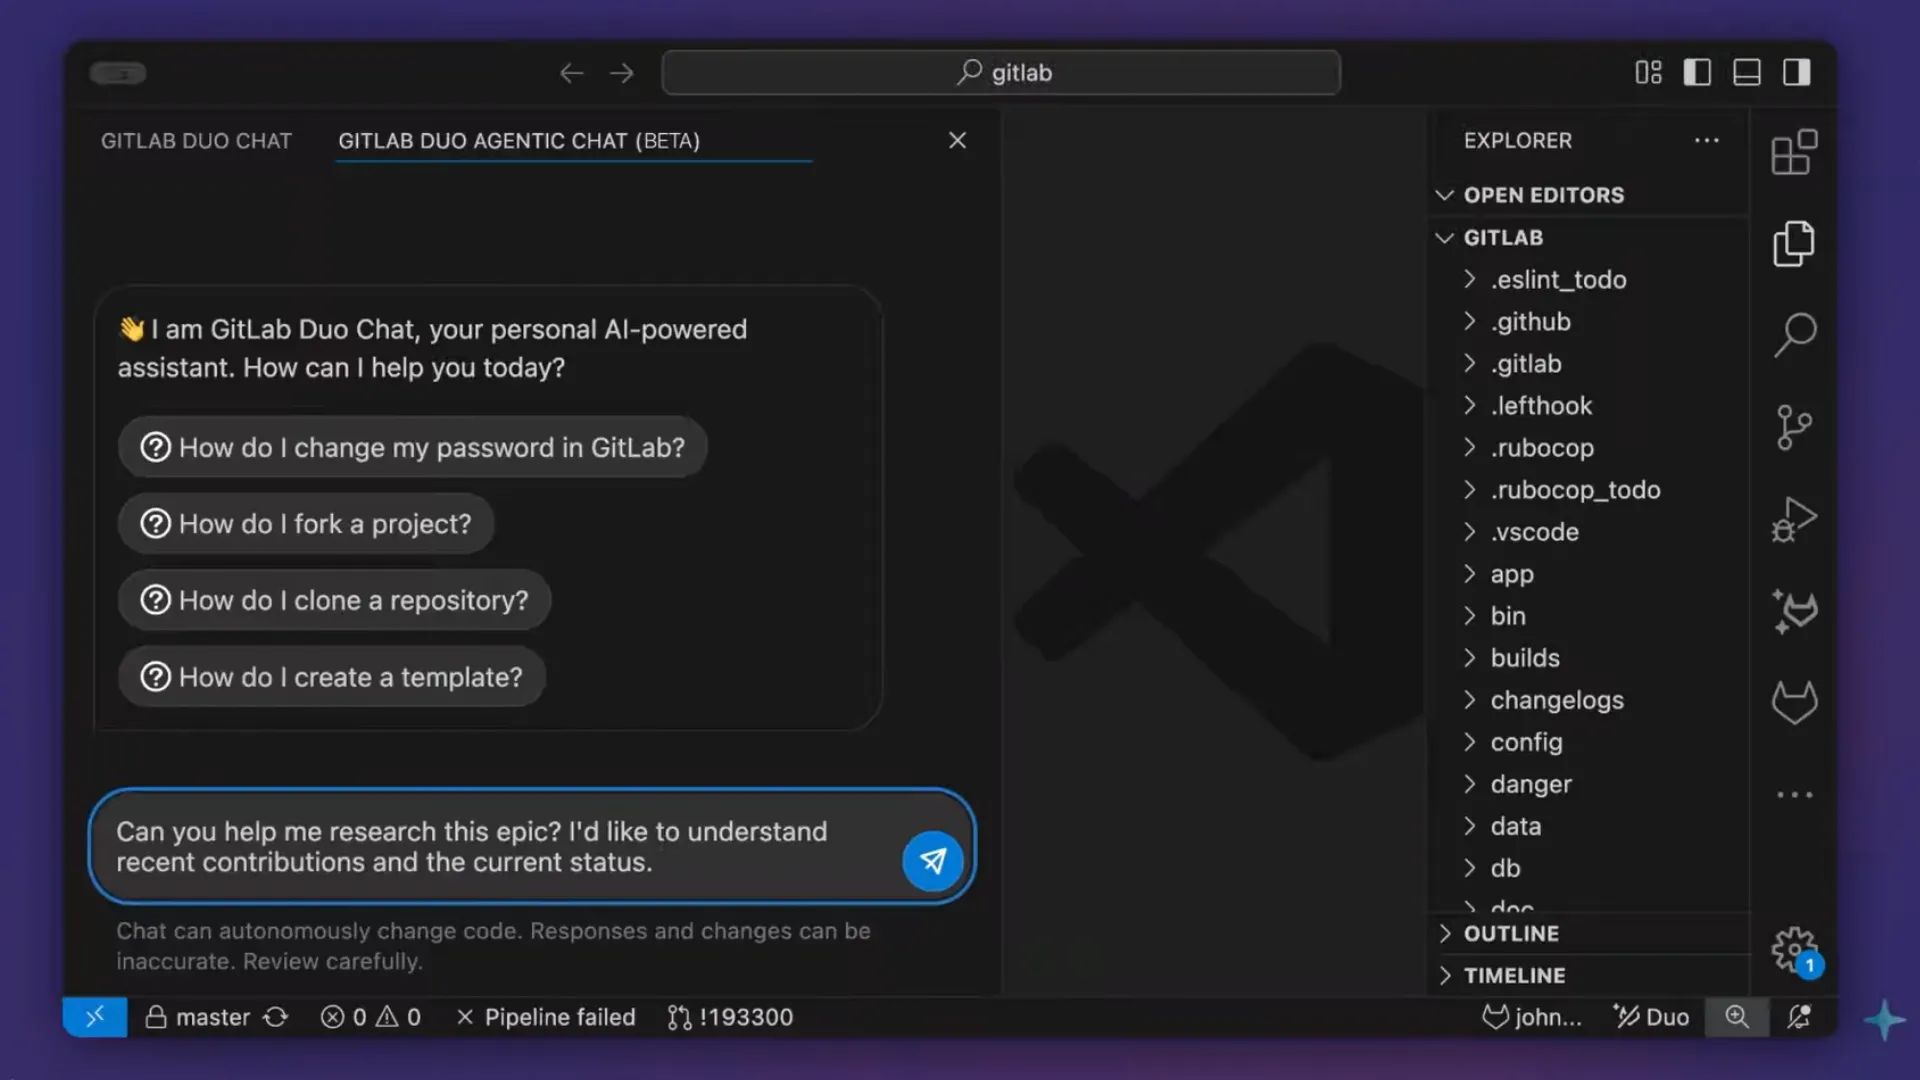Expand the TIMELINE section
This screenshot has width=1920, height=1080.
1513,975
